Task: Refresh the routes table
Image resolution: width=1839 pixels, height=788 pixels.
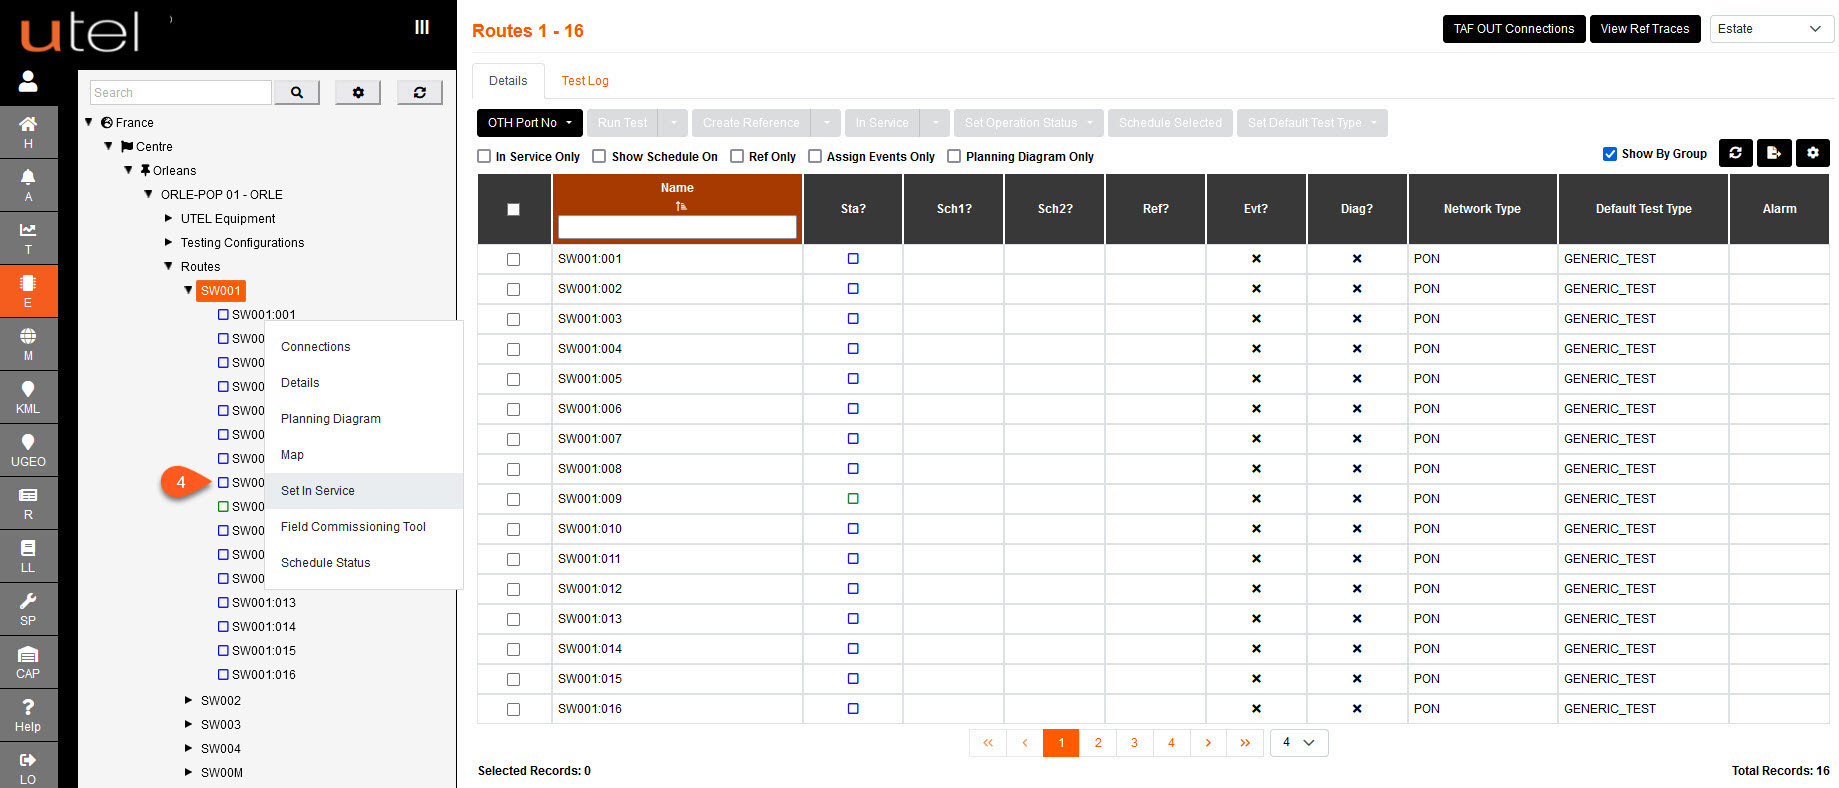Action: click(1736, 153)
